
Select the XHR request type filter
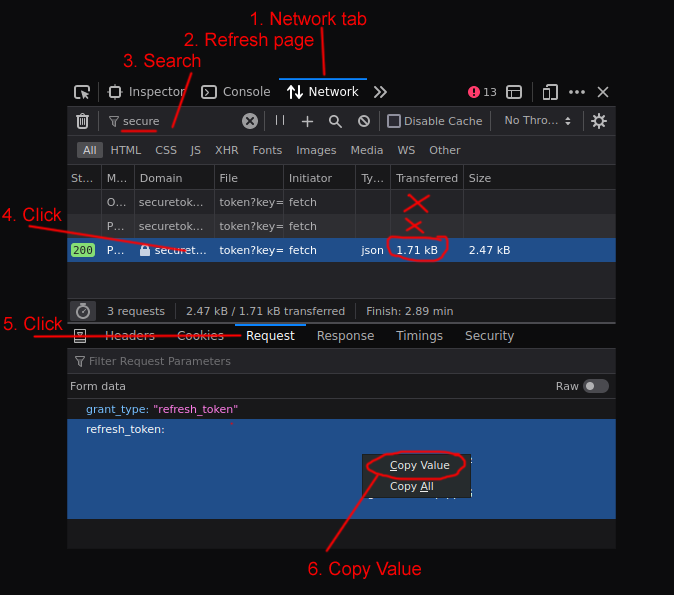226,150
